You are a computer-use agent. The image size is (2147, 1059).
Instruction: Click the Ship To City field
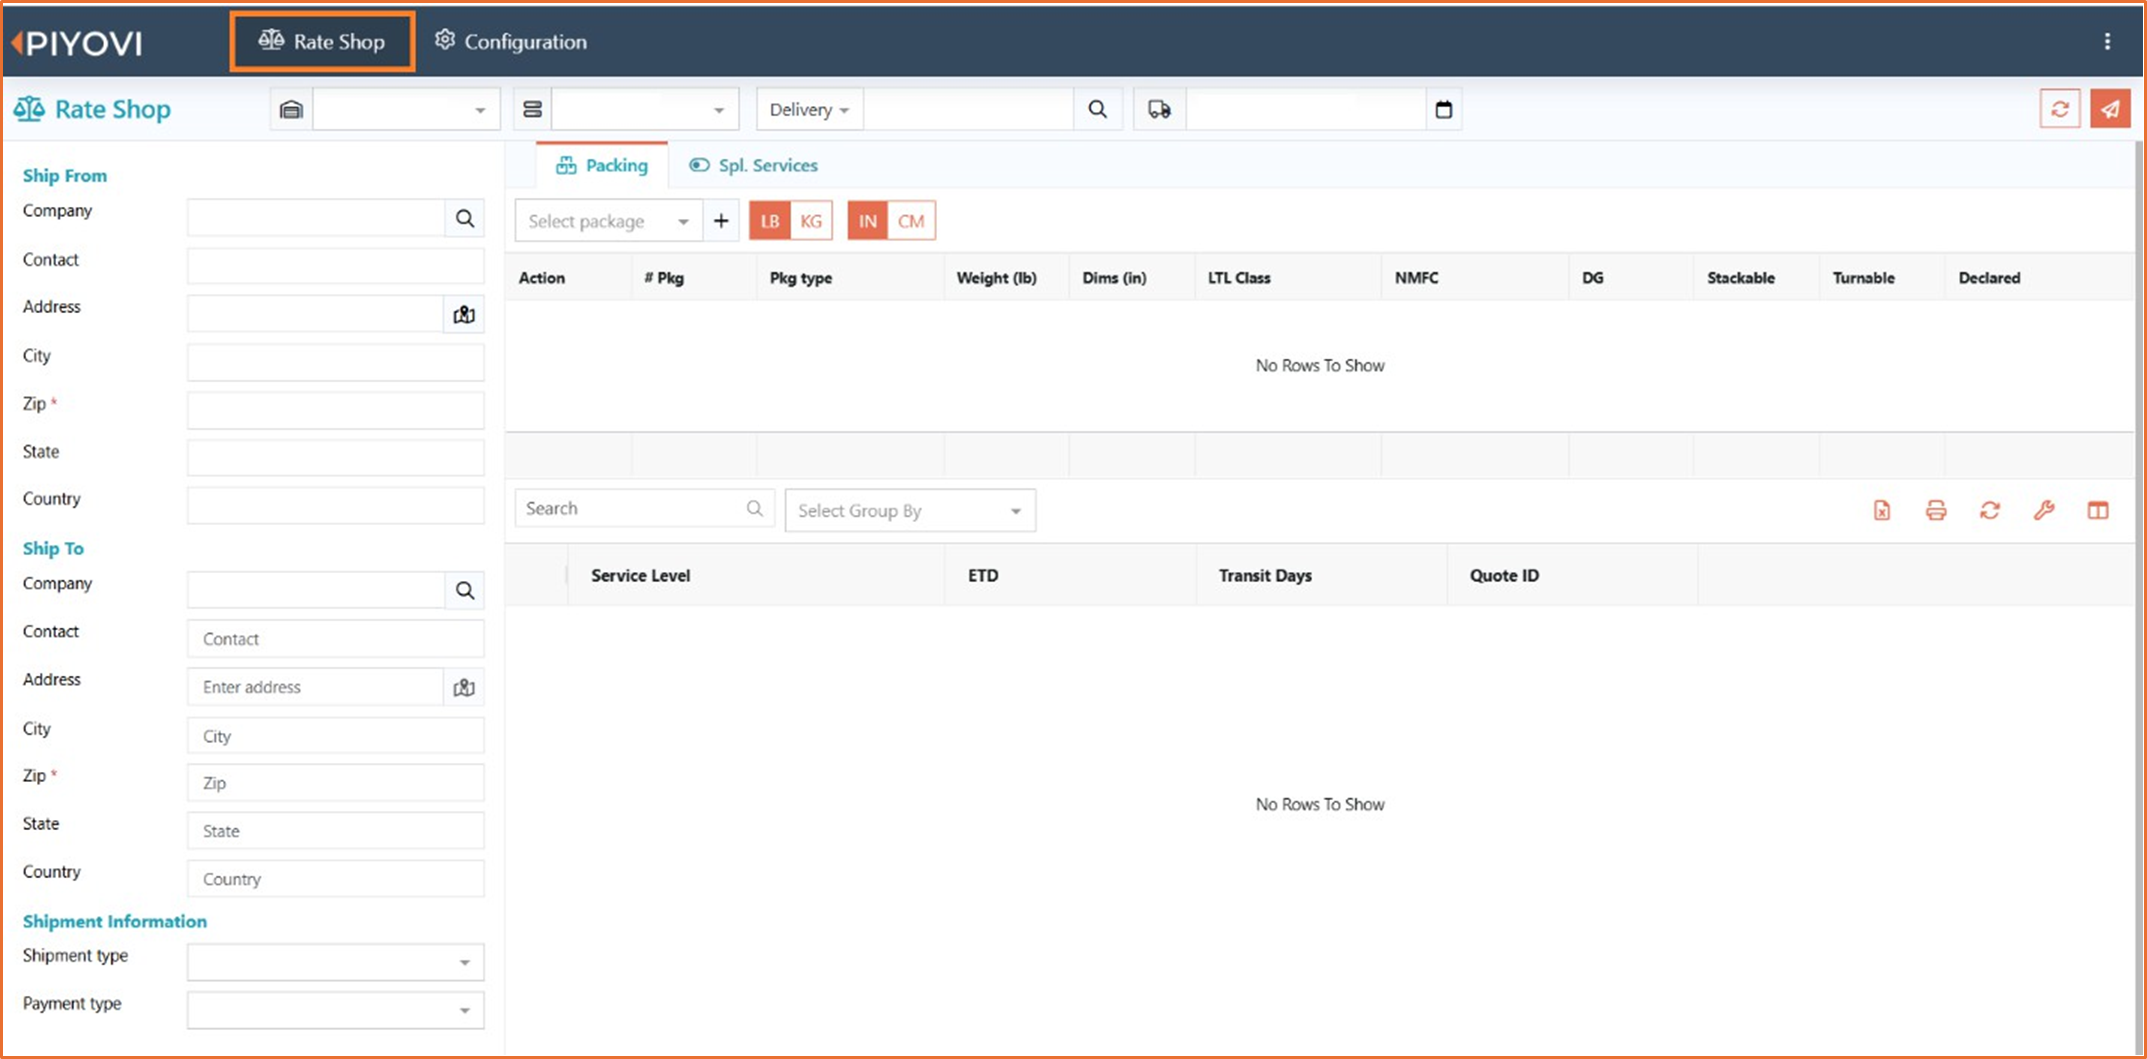(336, 735)
